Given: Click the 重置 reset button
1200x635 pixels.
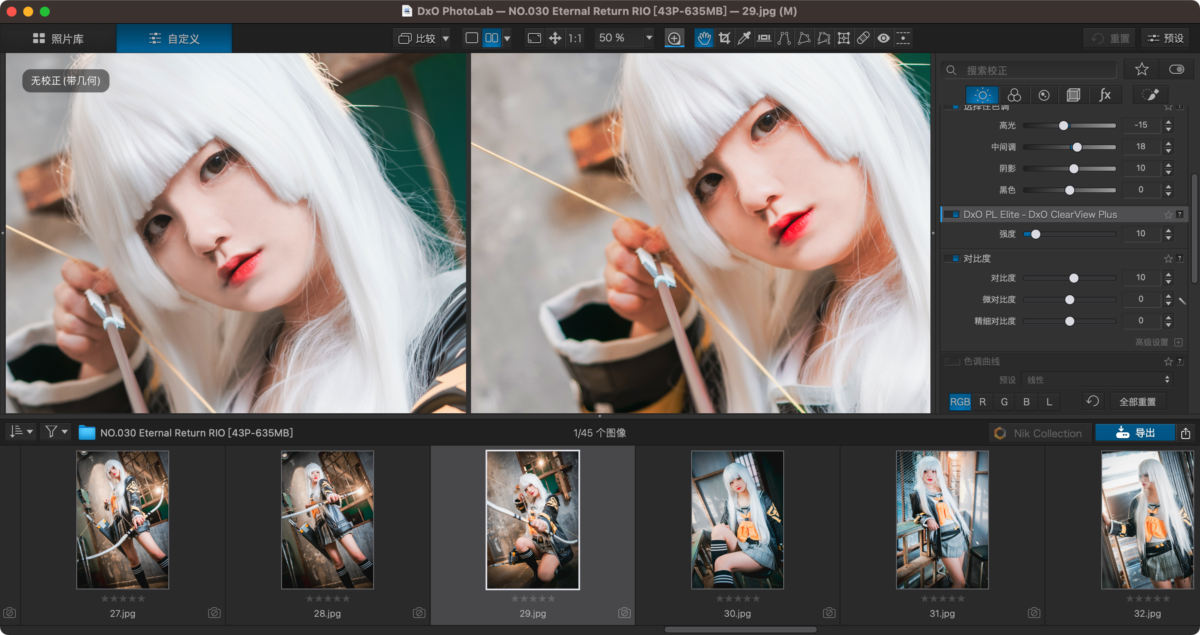Looking at the screenshot, I should [1110, 38].
